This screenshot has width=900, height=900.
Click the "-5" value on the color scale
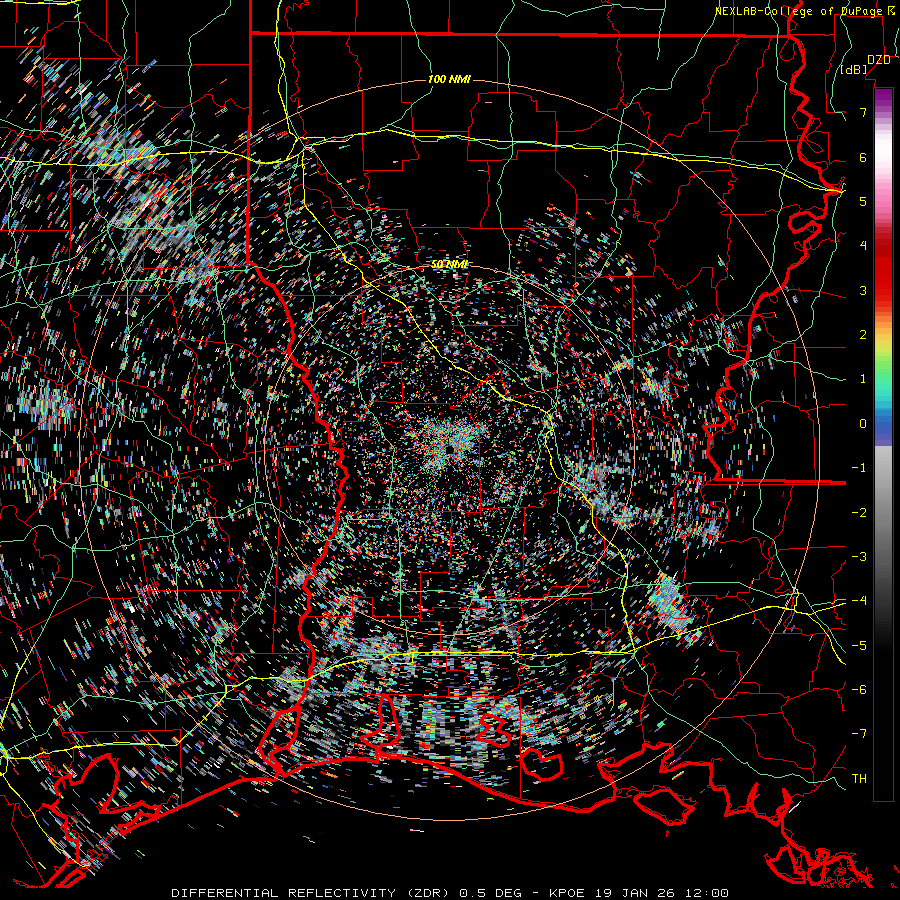click(859, 646)
